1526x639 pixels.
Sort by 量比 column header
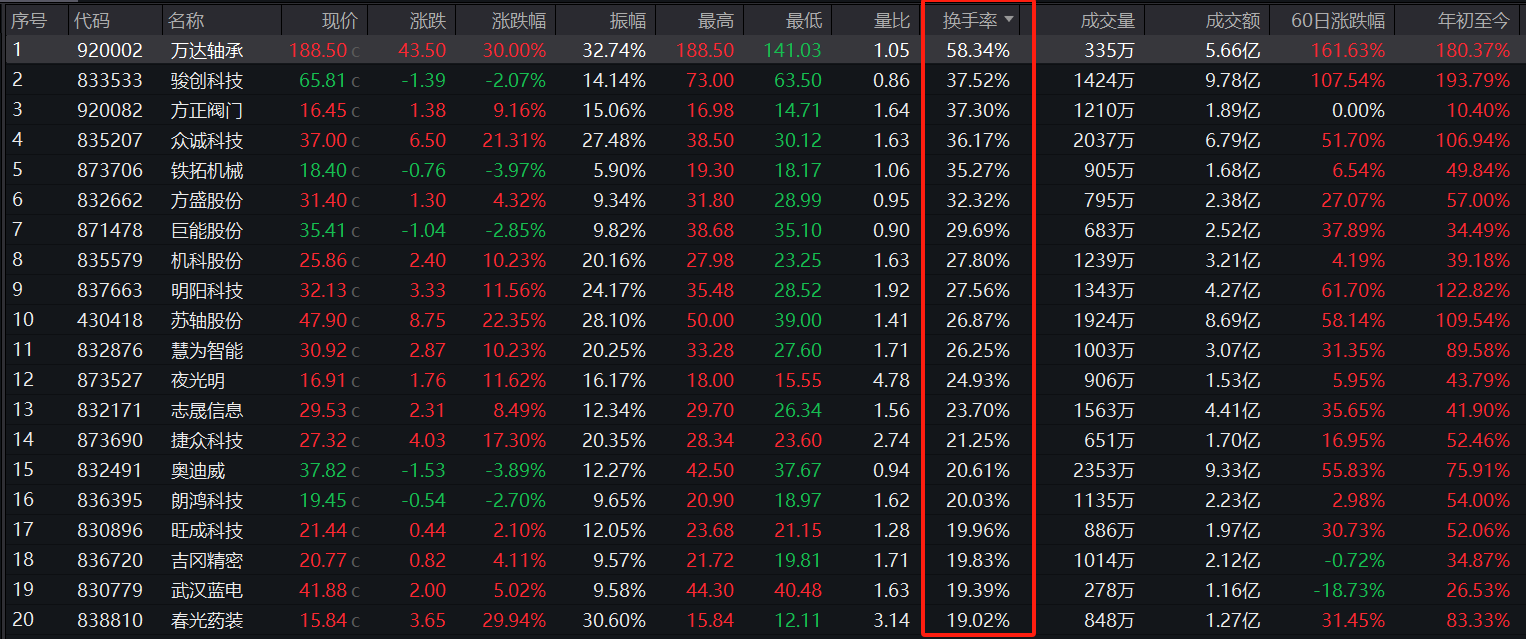coord(890,21)
